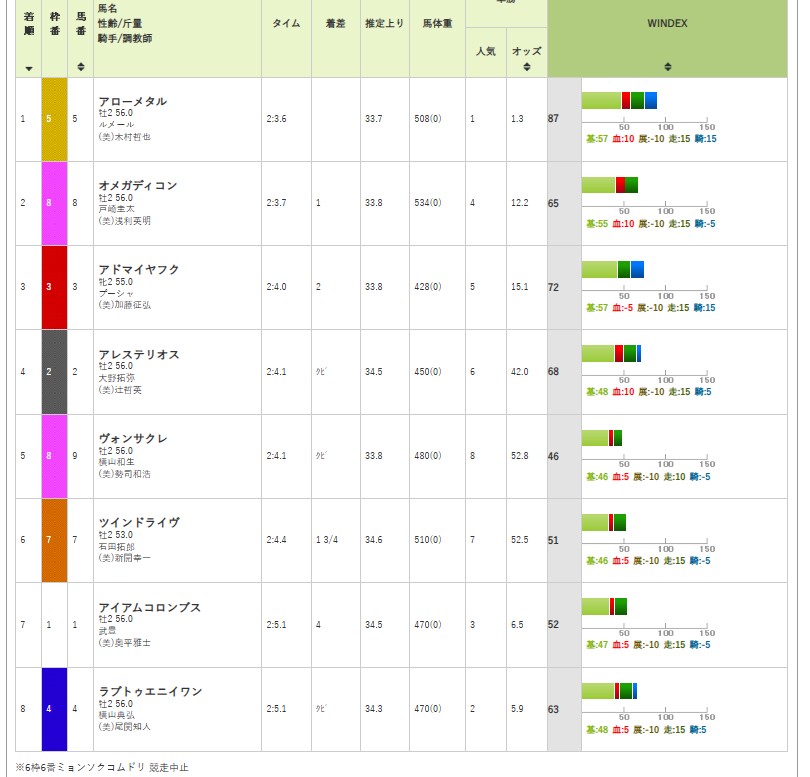
Task: Open horse オメガディコン page
Action: coord(138,186)
